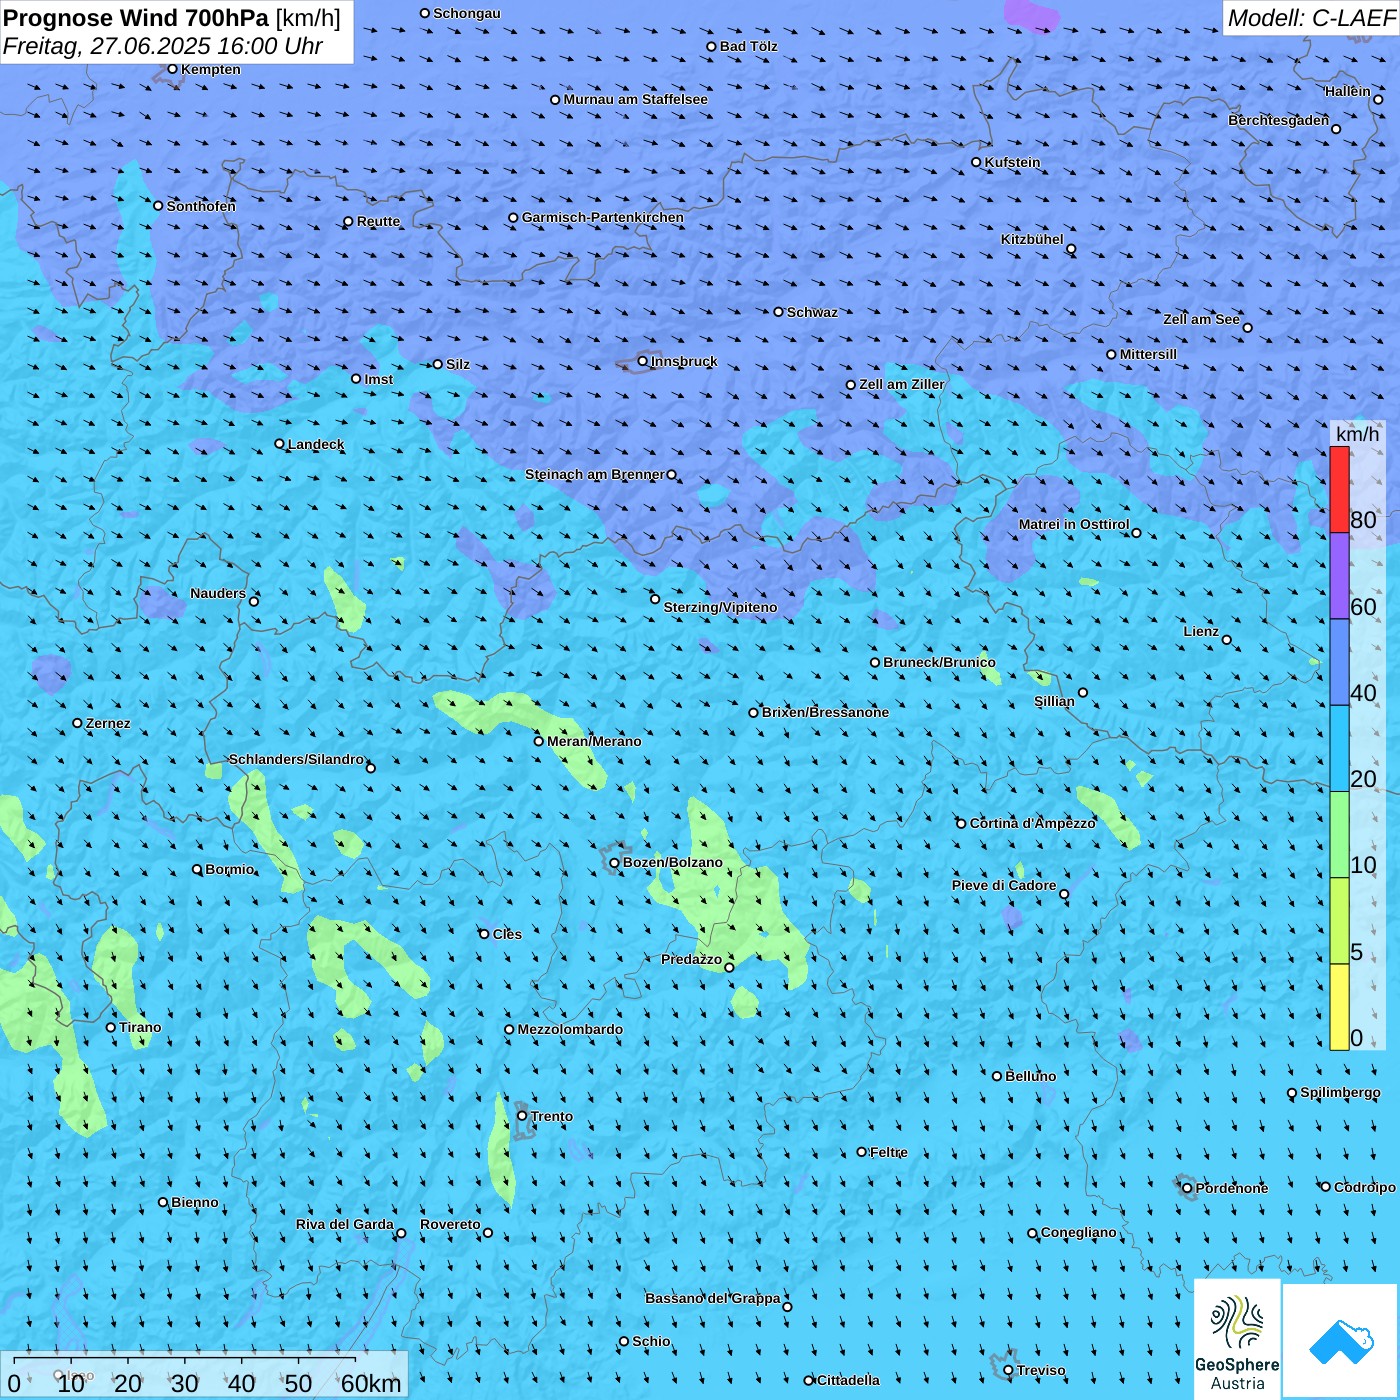The width and height of the screenshot is (1400, 1400).
Task: Click the blue cloud logo icon
Action: point(1340,1341)
